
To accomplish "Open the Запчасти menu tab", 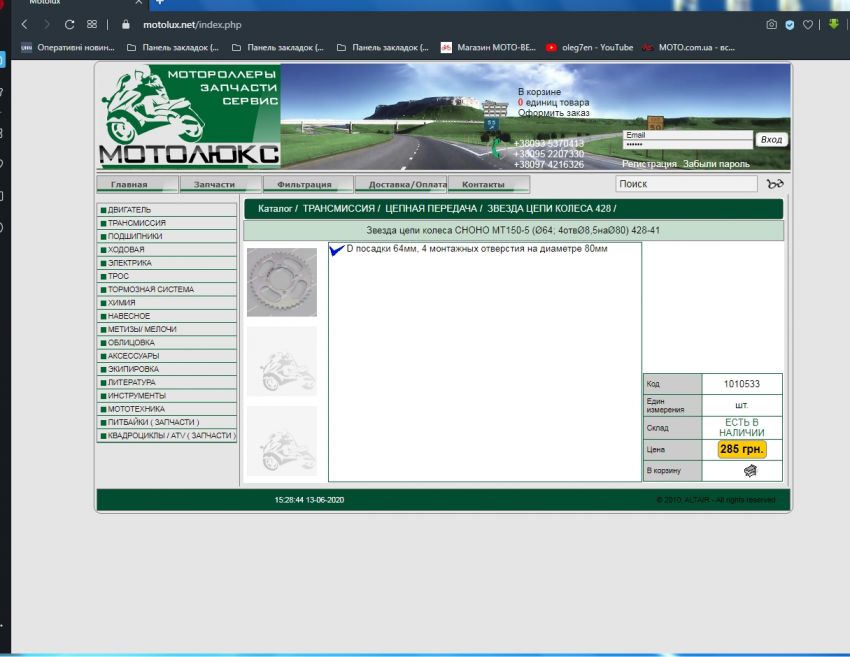I will coord(214,184).
